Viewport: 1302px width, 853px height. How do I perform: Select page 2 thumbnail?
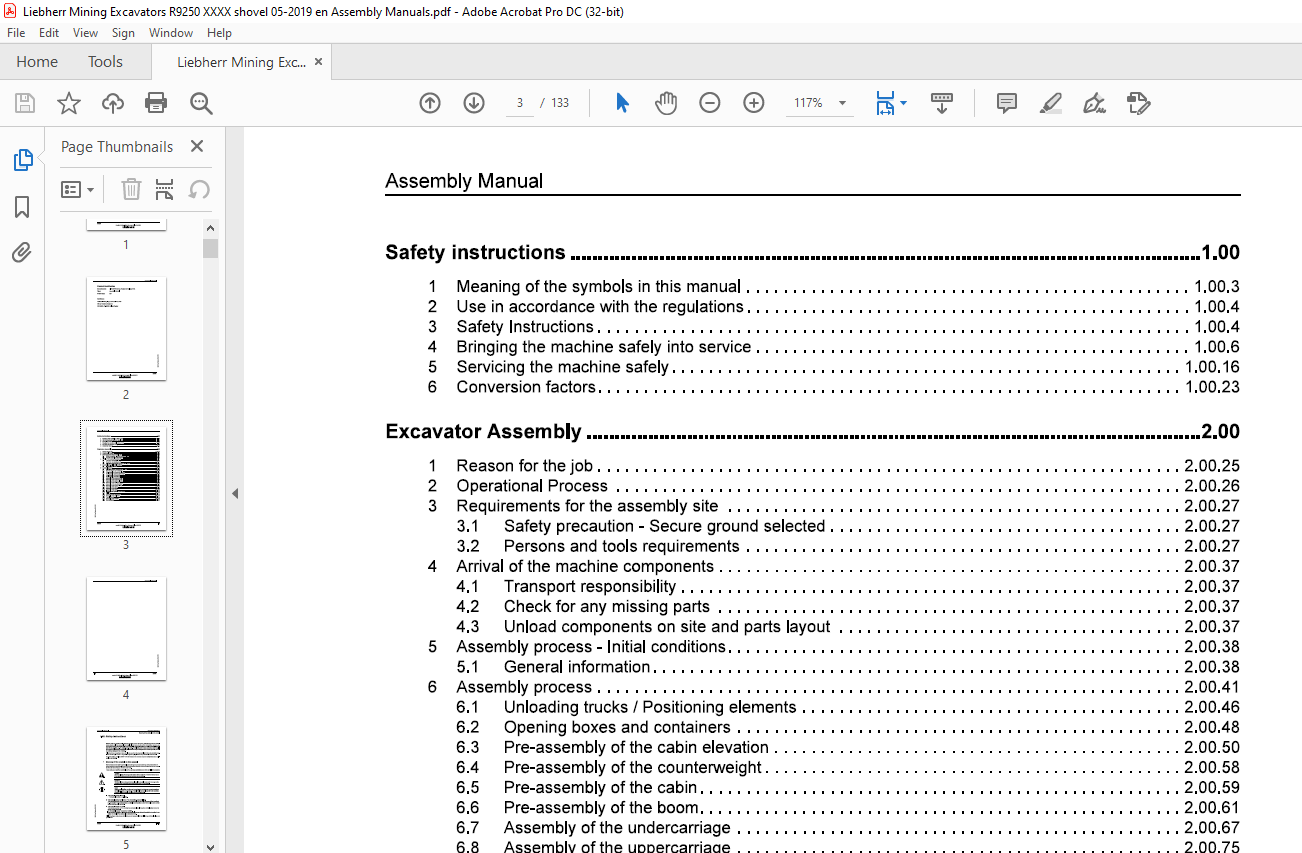126,329
